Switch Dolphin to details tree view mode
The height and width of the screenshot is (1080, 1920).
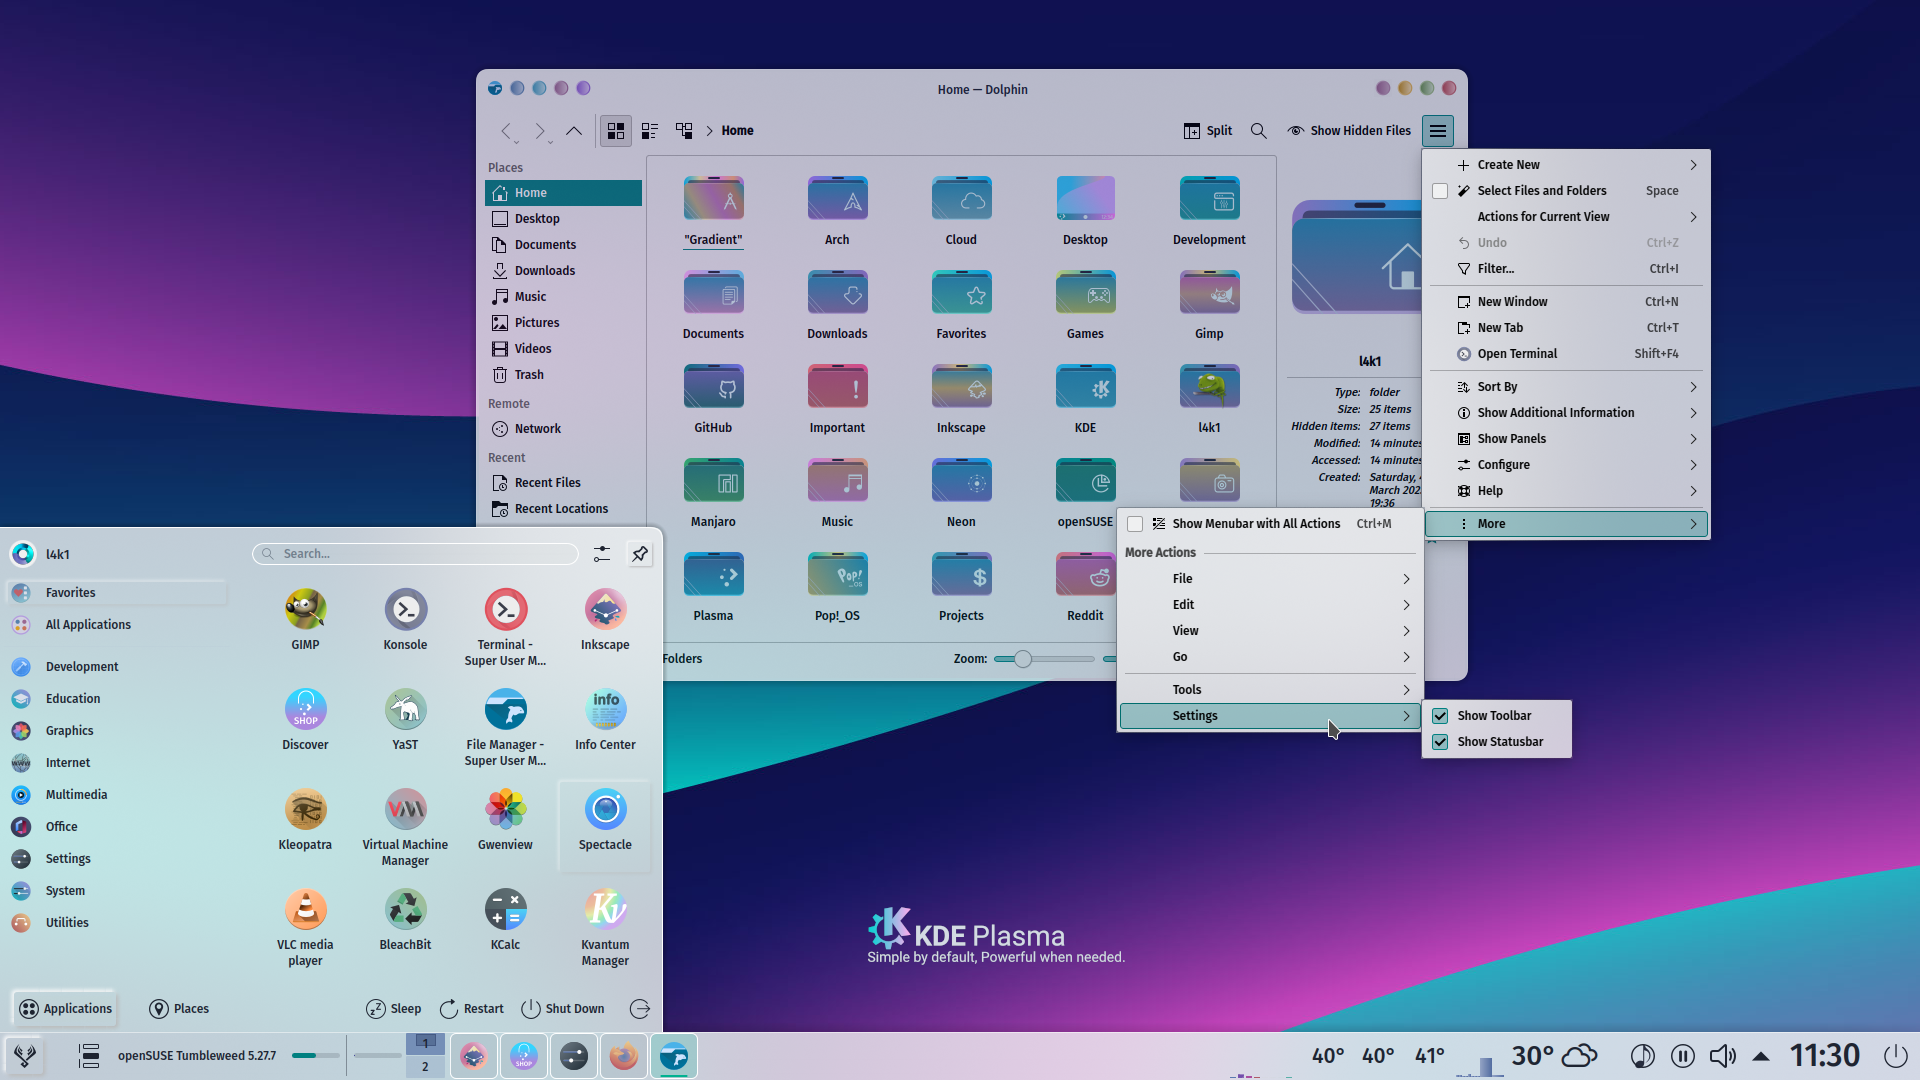(x=684, y=131)
